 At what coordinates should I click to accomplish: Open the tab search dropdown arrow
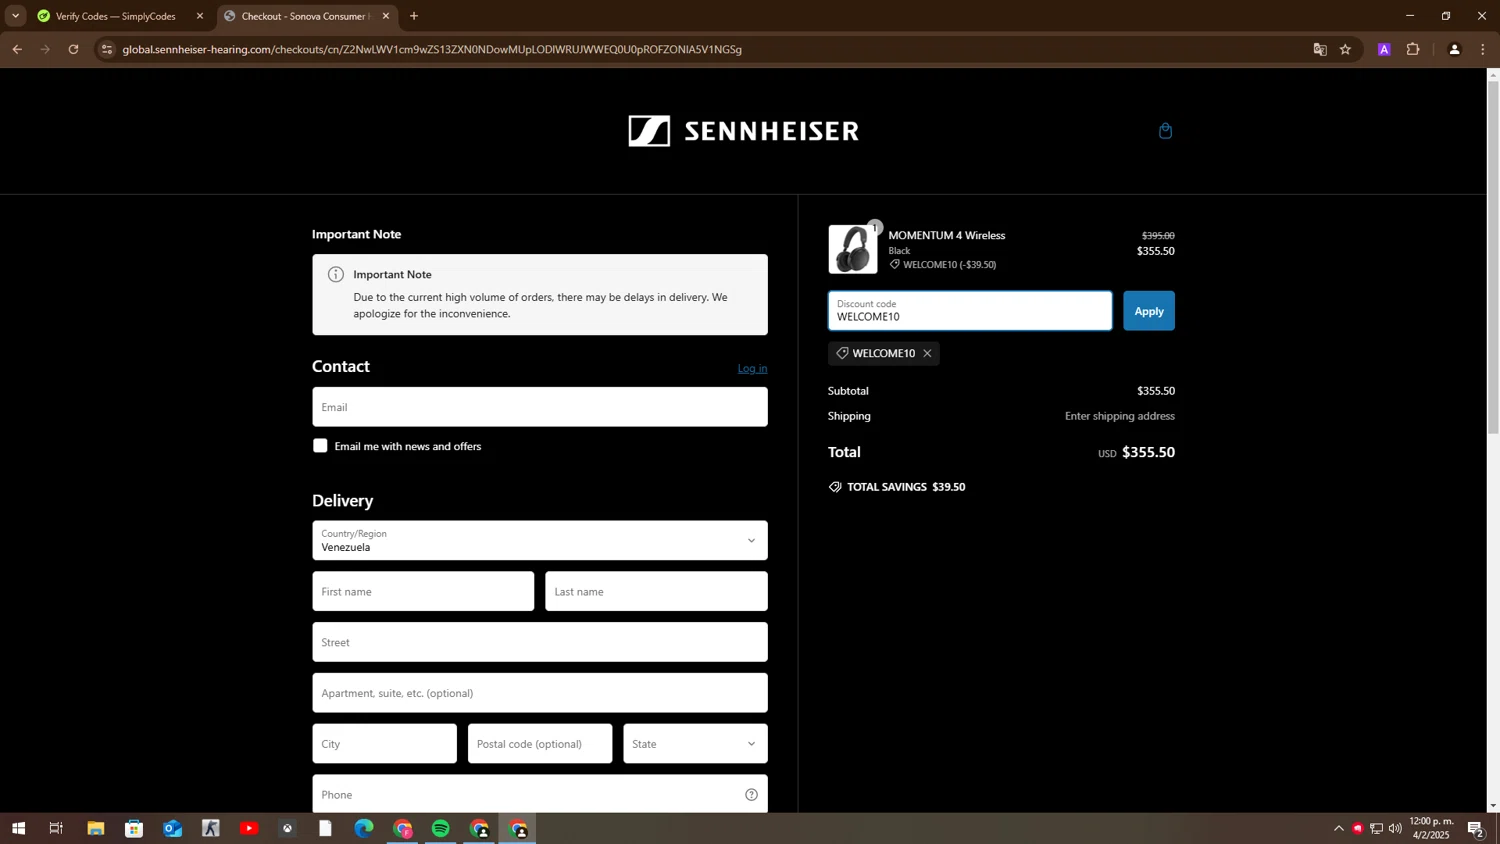pos(15,16)
